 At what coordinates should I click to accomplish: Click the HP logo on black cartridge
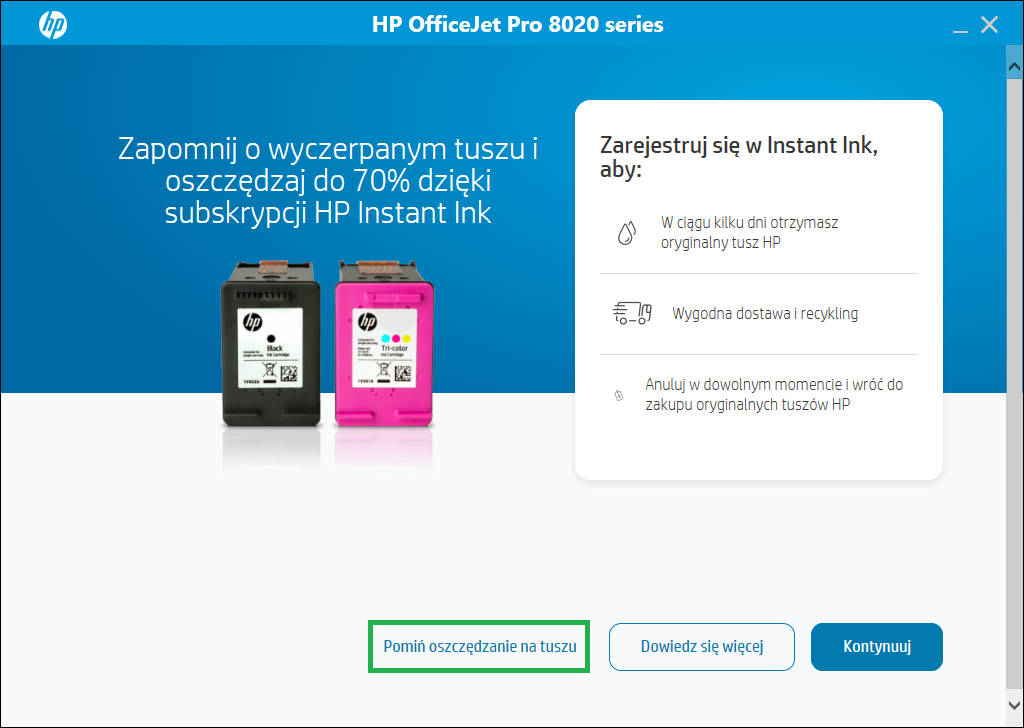coord(252,322)
